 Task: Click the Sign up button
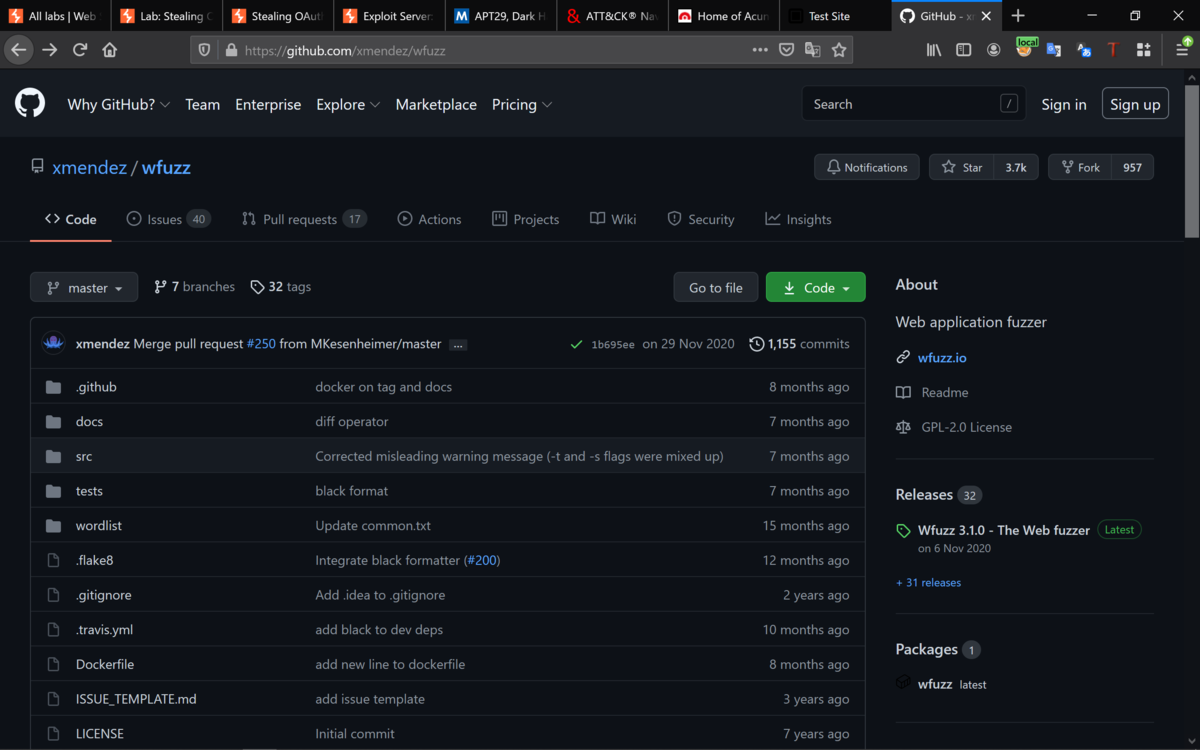click(1135, 104)
